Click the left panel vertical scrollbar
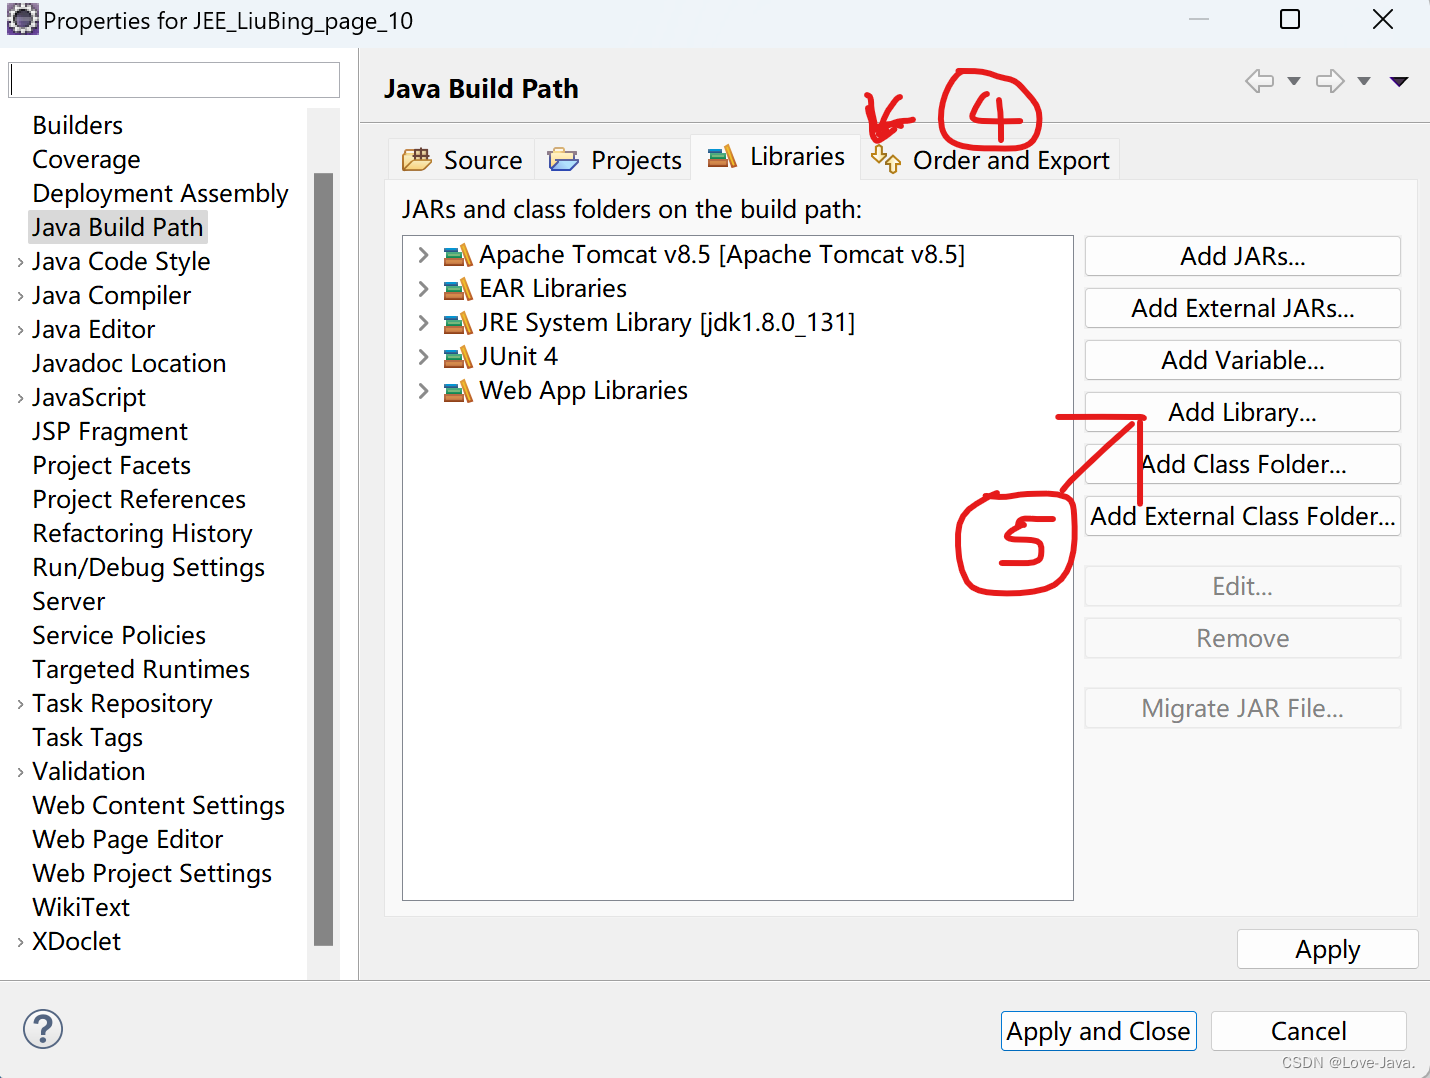This screenshot has height=1078, width=1430. point(323,558)
